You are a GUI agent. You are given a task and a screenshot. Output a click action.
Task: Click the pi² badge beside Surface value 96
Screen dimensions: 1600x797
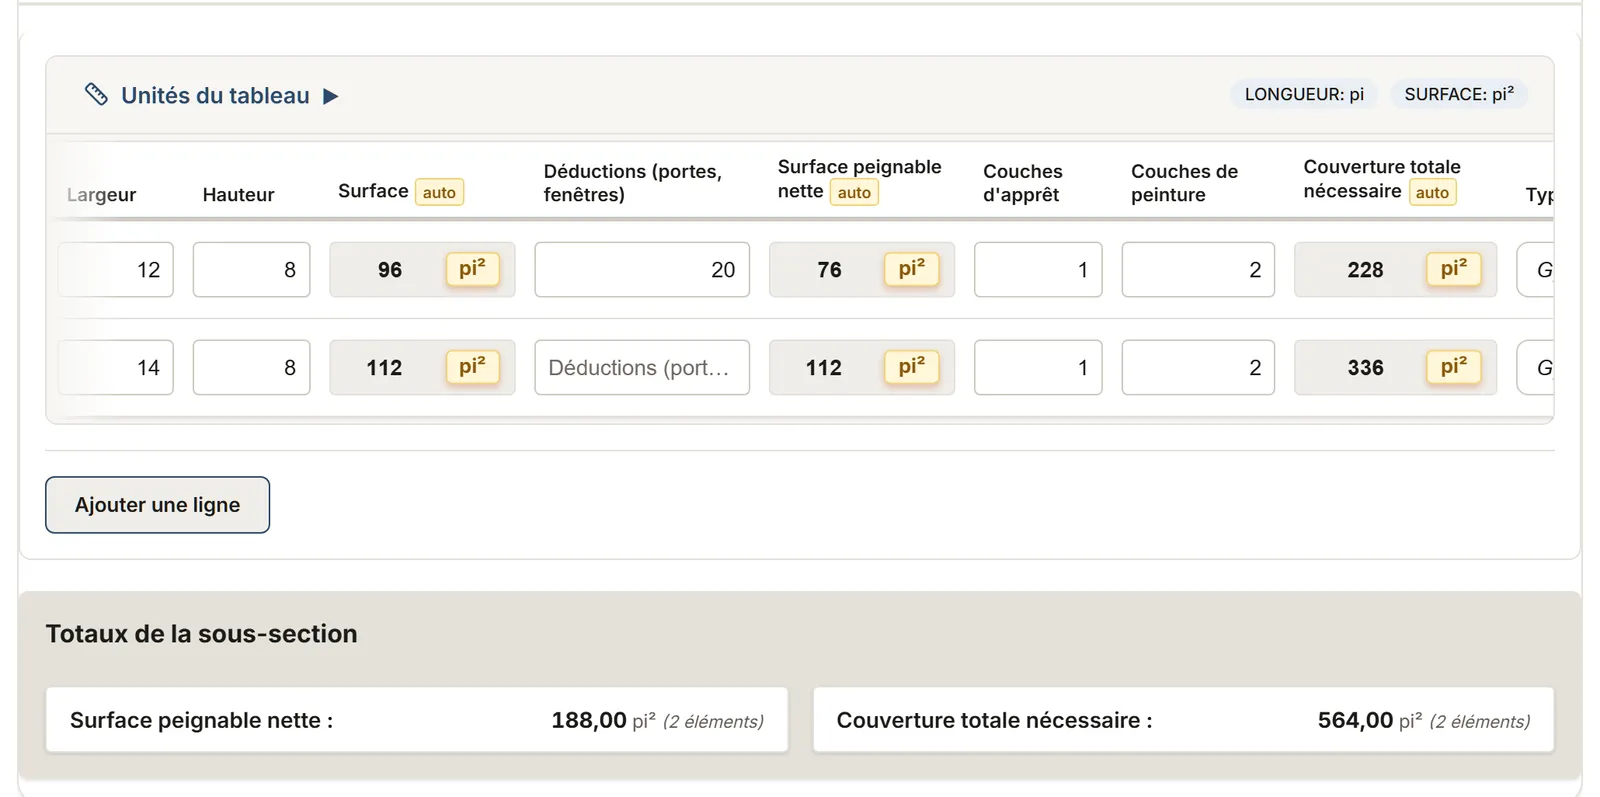point(472,269)
